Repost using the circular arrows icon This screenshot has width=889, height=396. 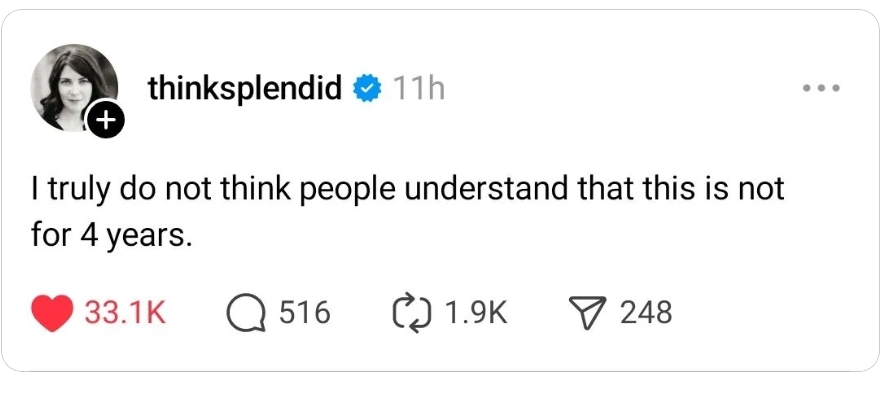coord(412,313)
